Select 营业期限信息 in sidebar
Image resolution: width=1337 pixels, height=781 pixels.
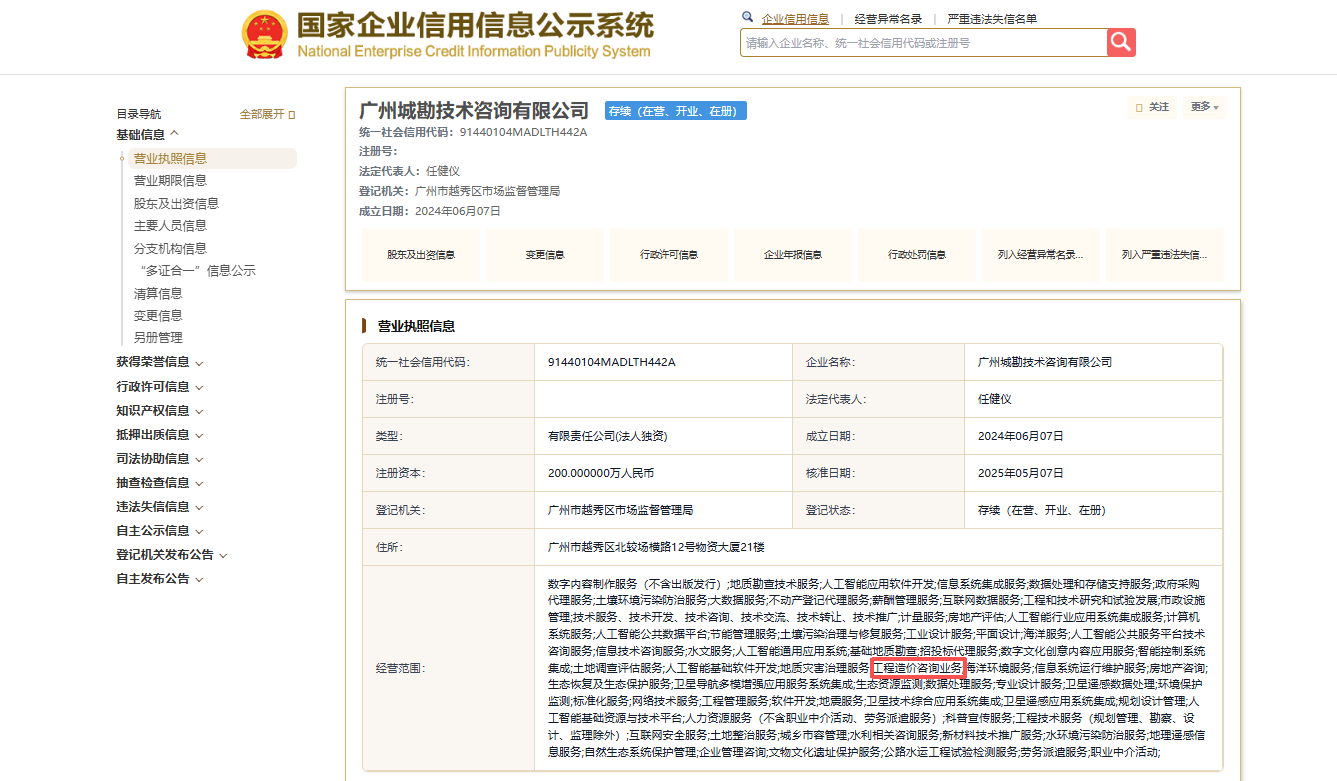[171, 181]
